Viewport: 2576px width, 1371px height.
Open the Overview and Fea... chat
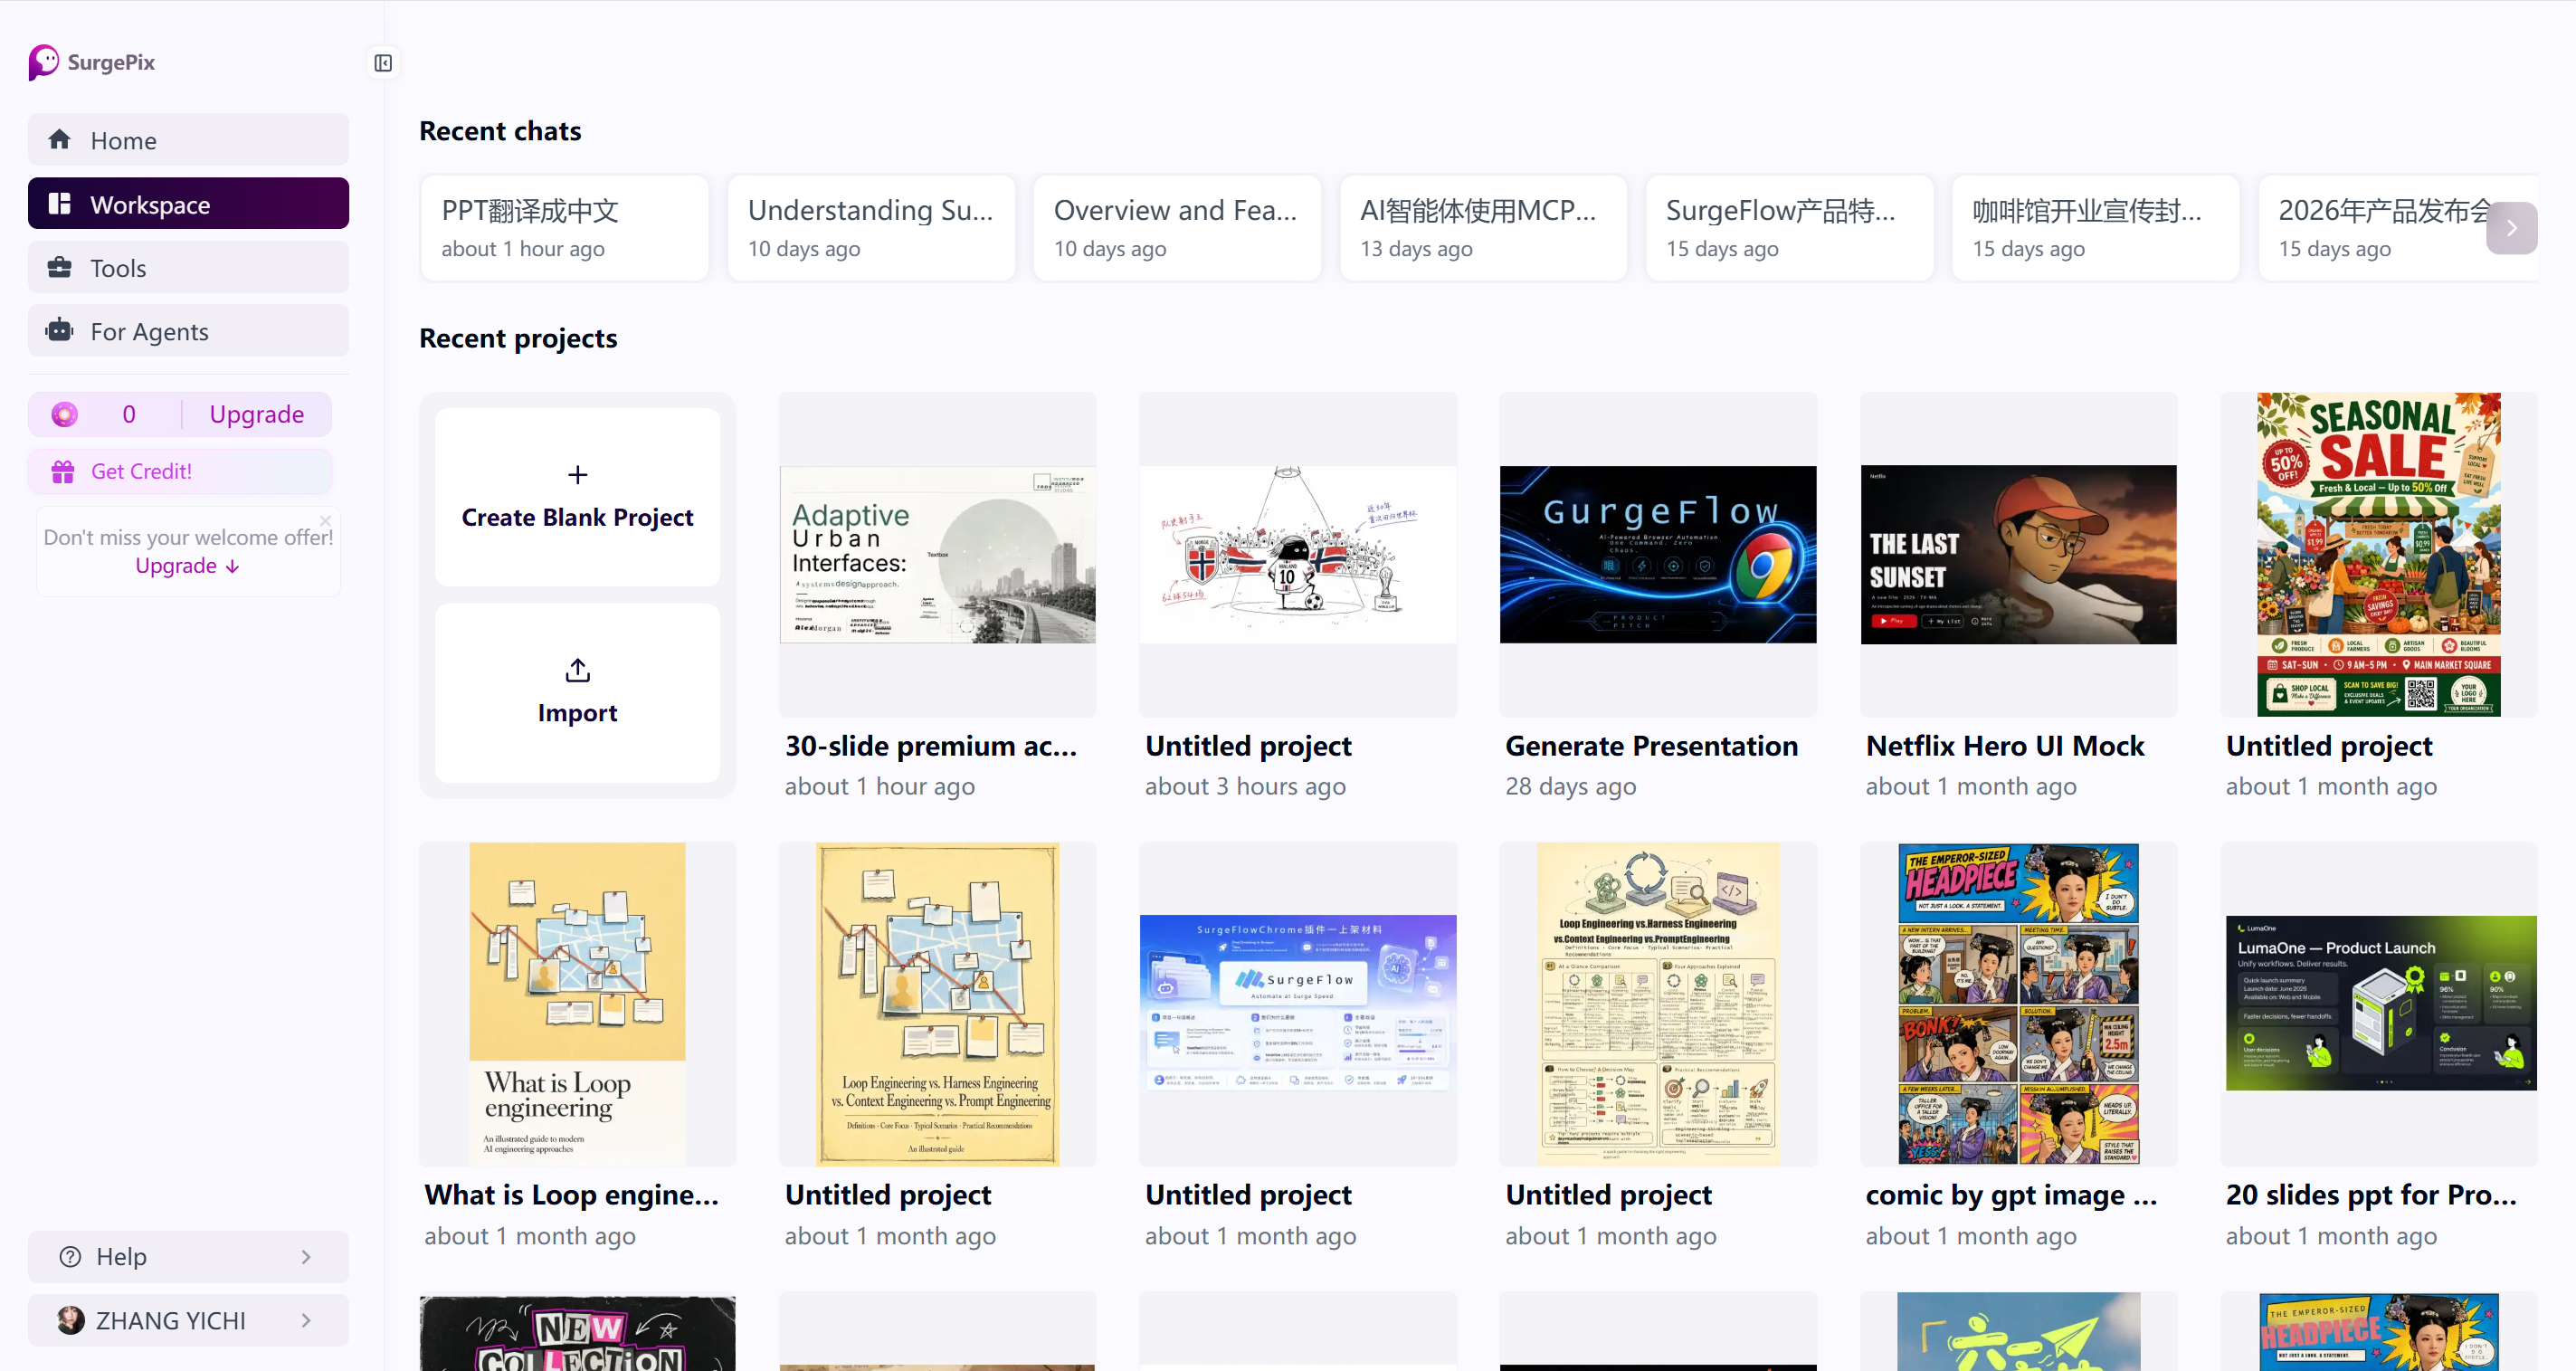click(1176, 228)
